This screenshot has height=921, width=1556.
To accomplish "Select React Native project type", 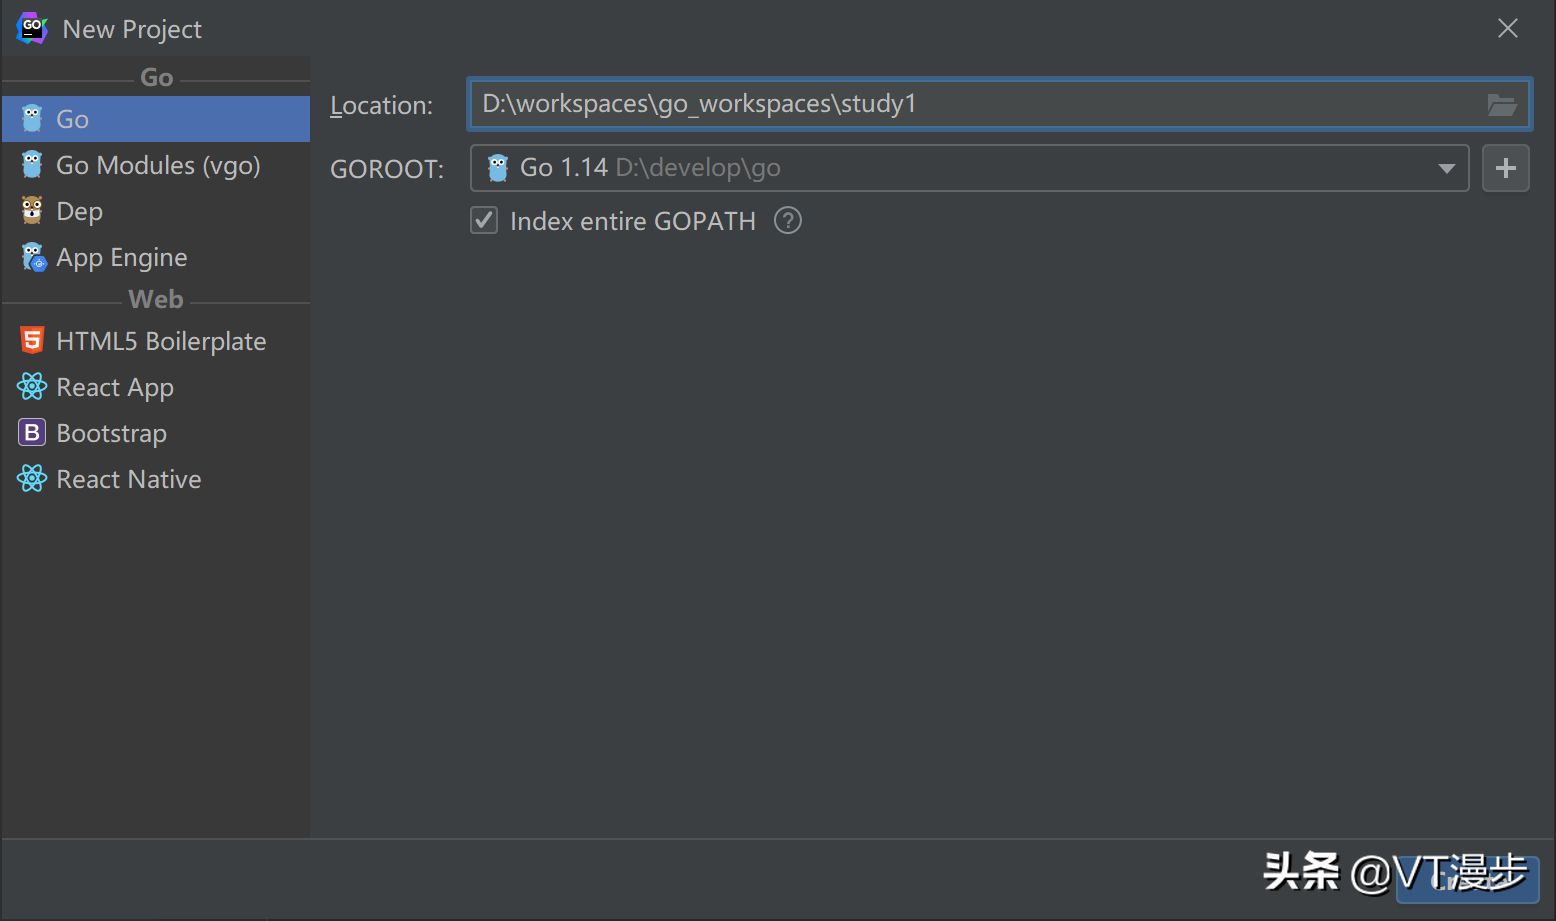I will point(155,479).
